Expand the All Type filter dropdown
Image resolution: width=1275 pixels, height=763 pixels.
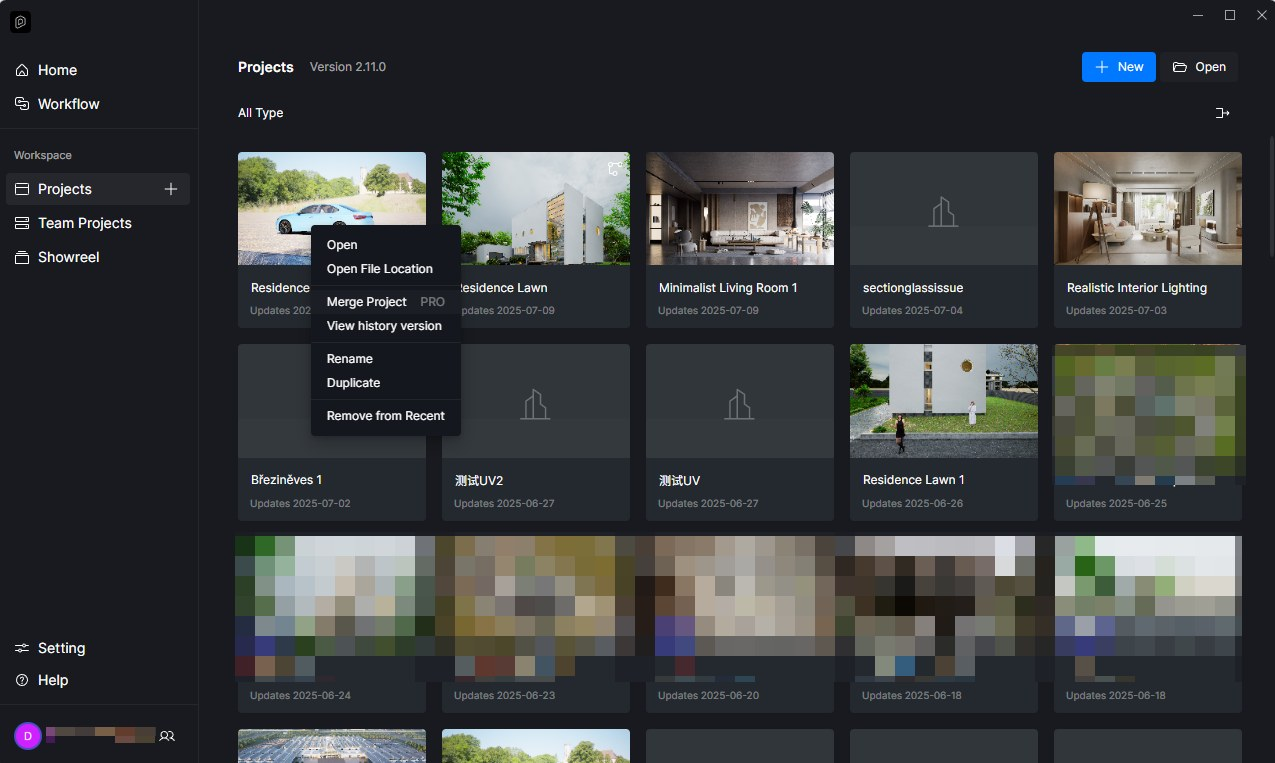(261, 113)
